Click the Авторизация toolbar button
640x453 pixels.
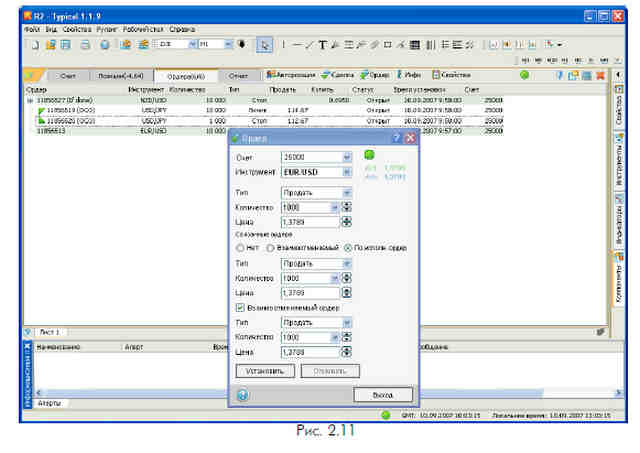tap(291, 75)
